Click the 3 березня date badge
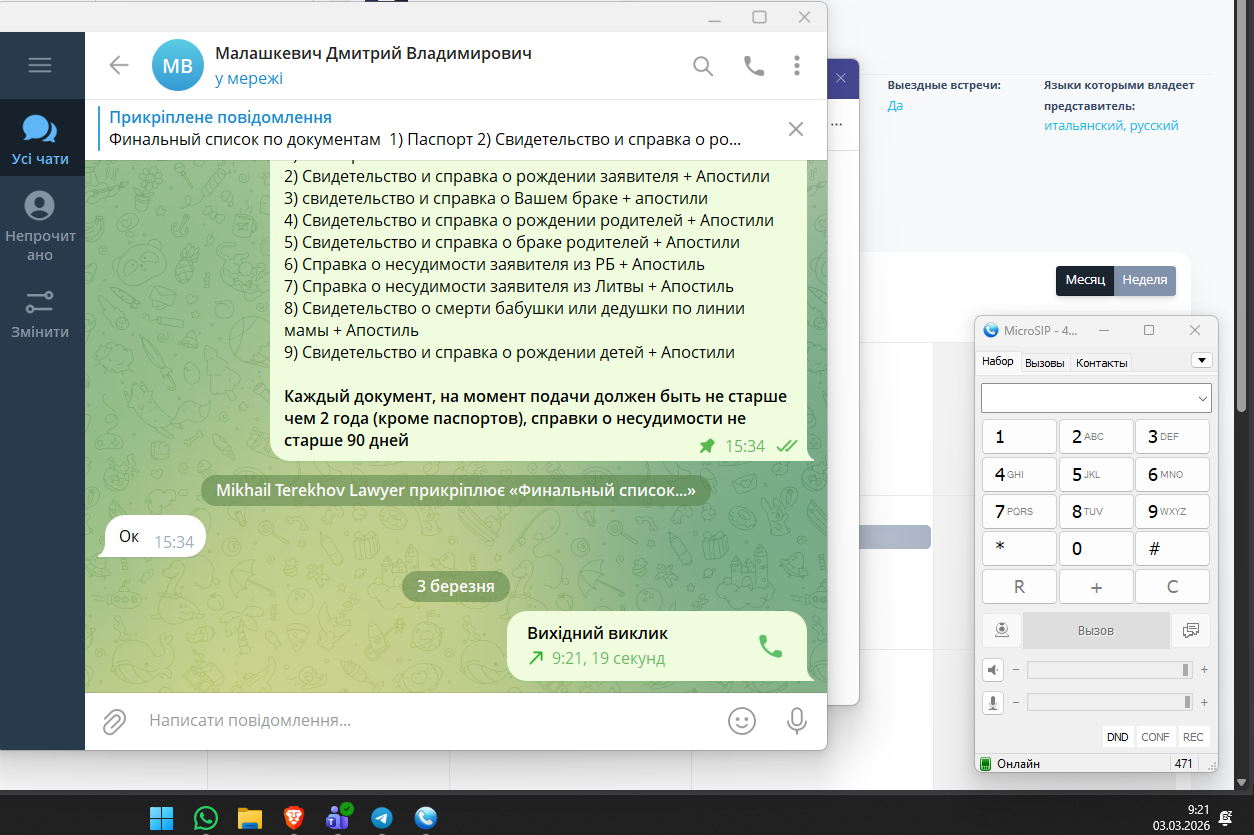 [455, 586]
